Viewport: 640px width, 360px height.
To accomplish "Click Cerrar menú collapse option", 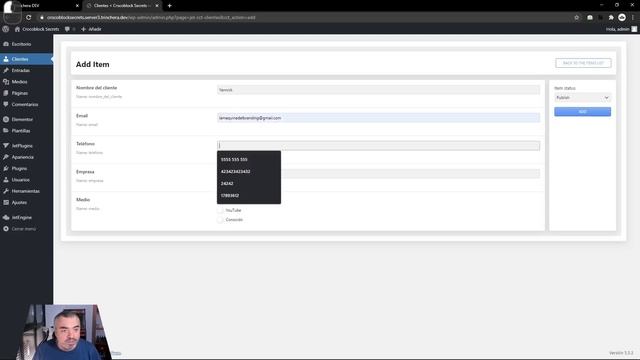I will click(x=24, y=229).
